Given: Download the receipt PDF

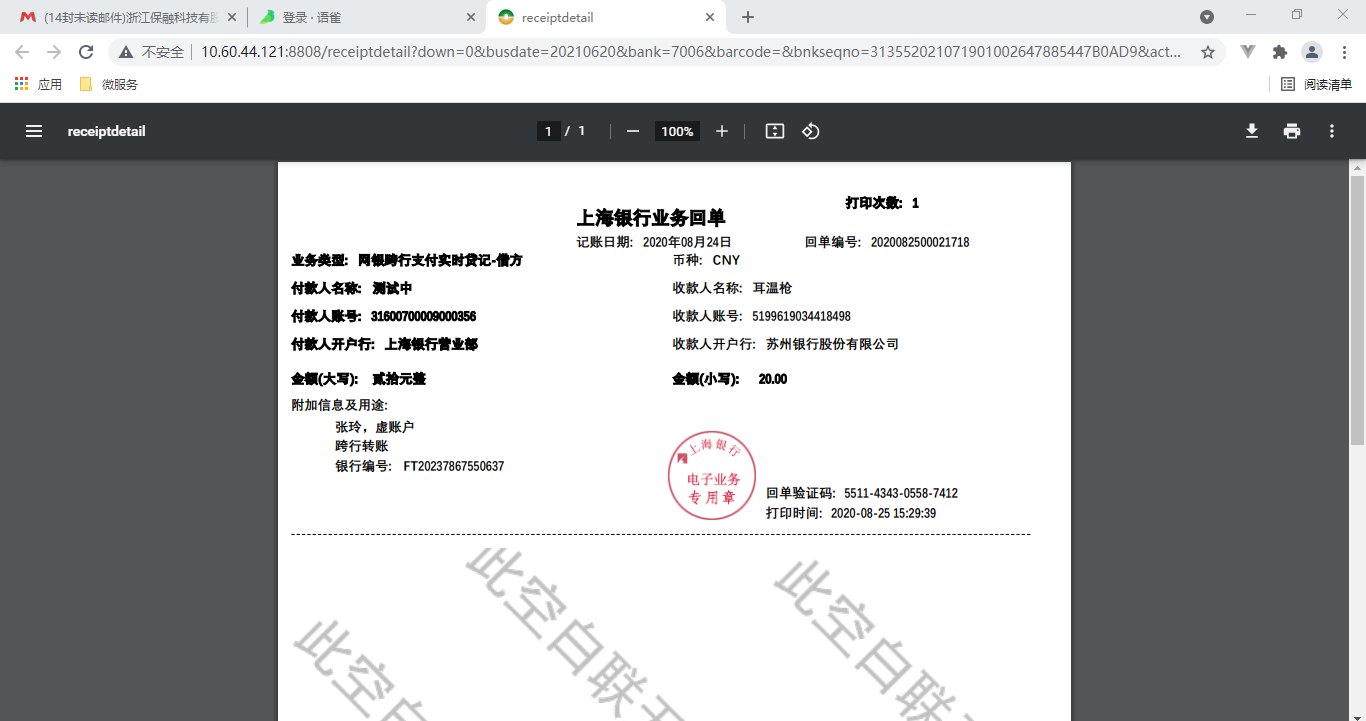Looking at the screenshot, I should click(1252, 131).
